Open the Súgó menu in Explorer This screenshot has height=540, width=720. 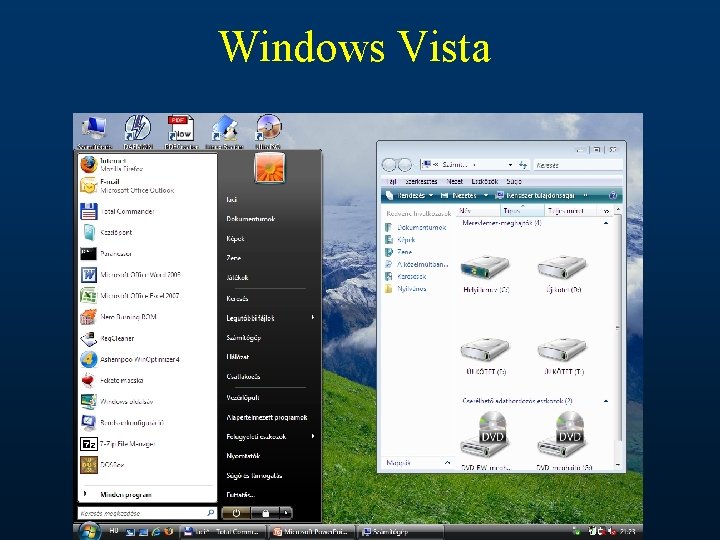tap(514, 181)
